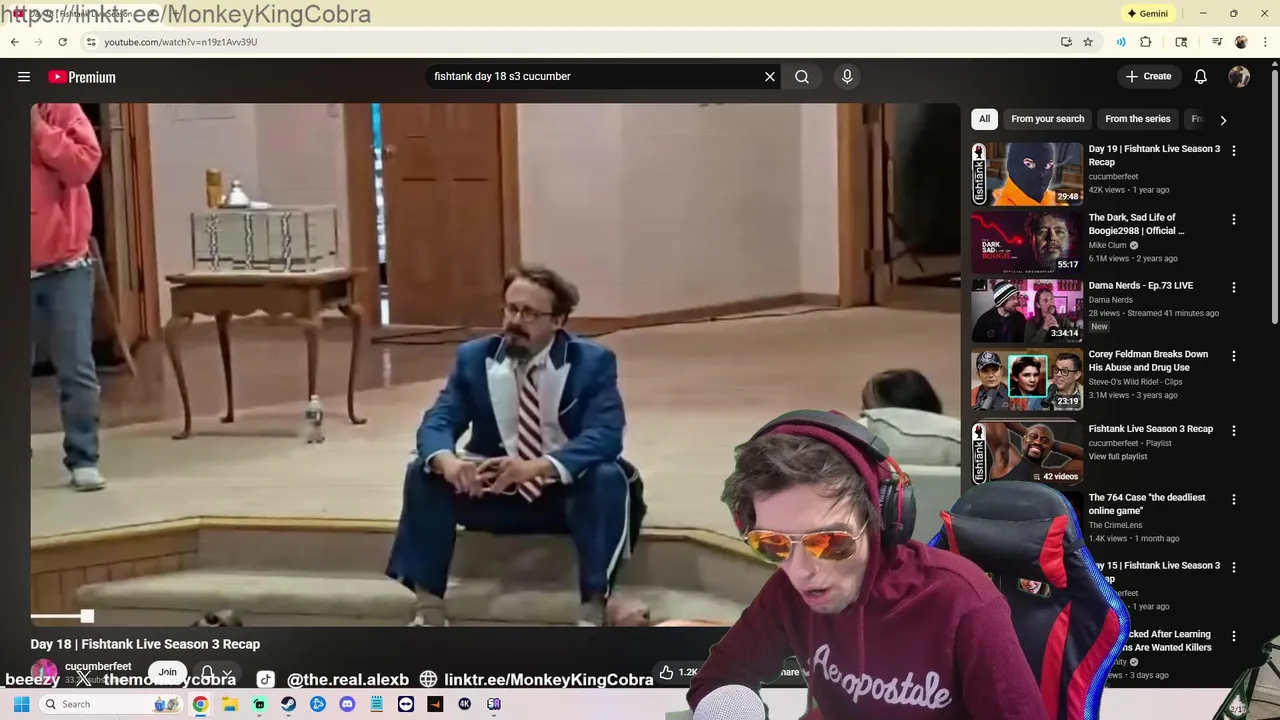Viewport: 1280px width, 720px height.
Task: Open options for Dama Nerds video
Action: pyautogui.click(x=1233, y=287)
